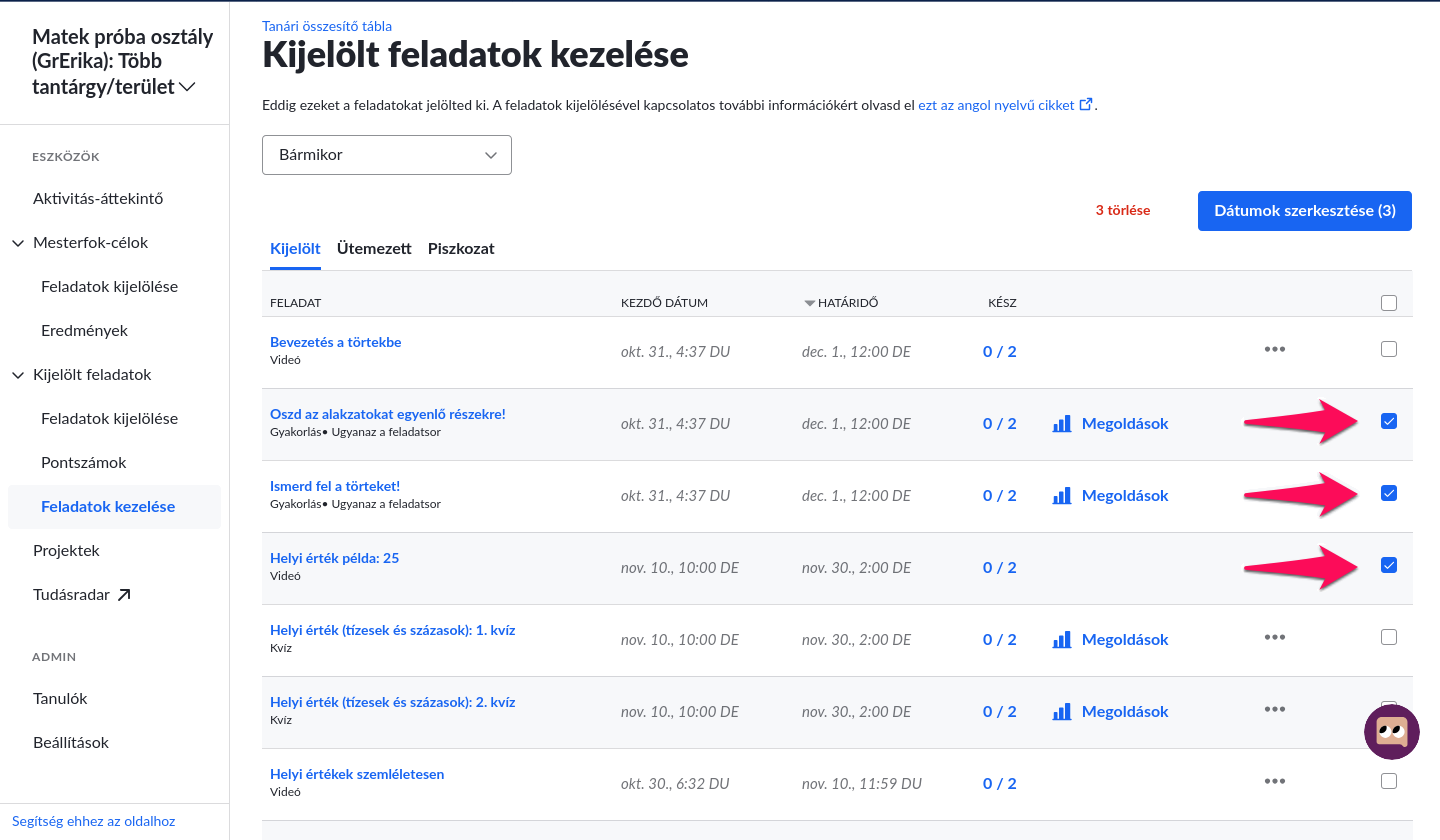Open Megoldások for Oszd az alakzatokat row

tap(1125, 424)
